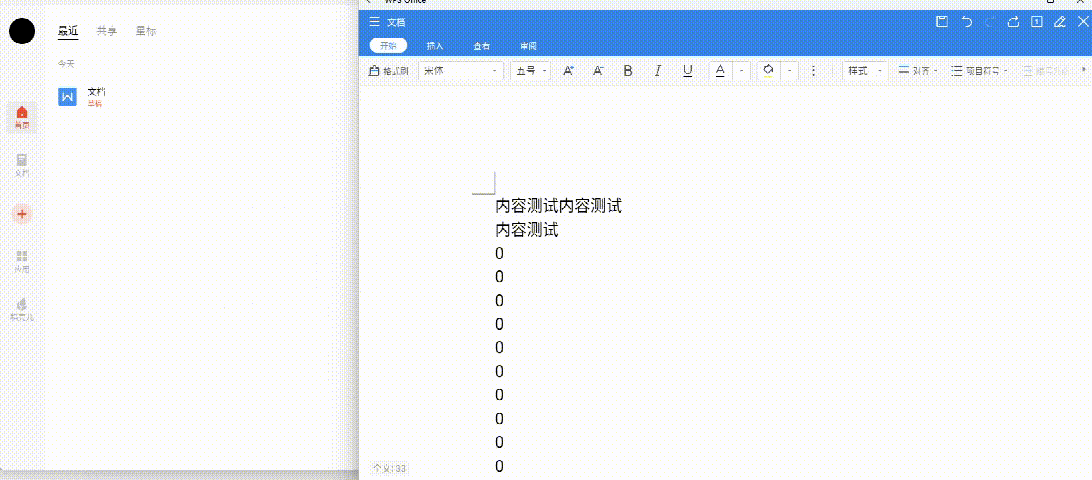Open the third ribbon tab after 插入
Viewport: 1092px width, 480px height.
tap(481, 46)
